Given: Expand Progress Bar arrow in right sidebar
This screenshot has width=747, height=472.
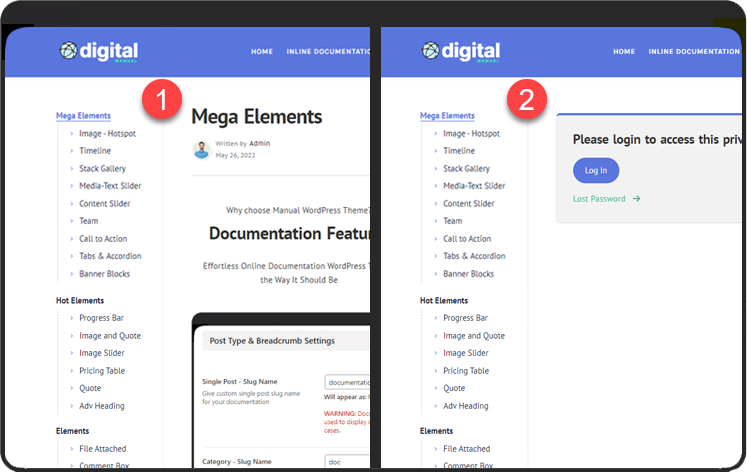Looking at the screenshot, I should point(435,318).
